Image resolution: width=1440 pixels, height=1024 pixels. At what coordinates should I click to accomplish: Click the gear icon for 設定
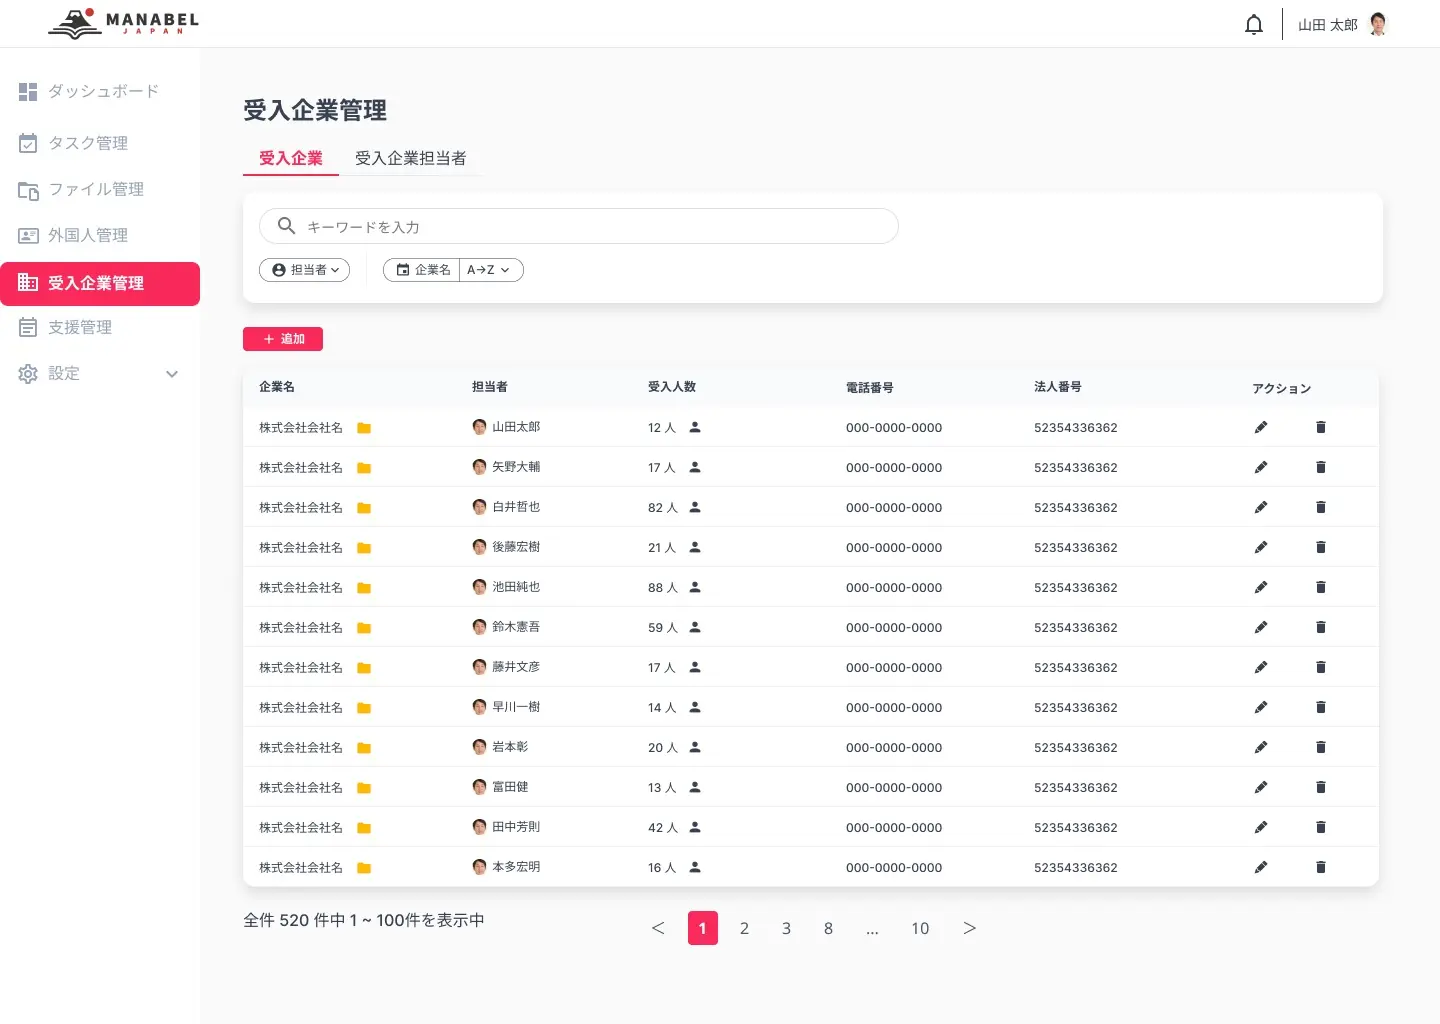click(x=27, y=373)
